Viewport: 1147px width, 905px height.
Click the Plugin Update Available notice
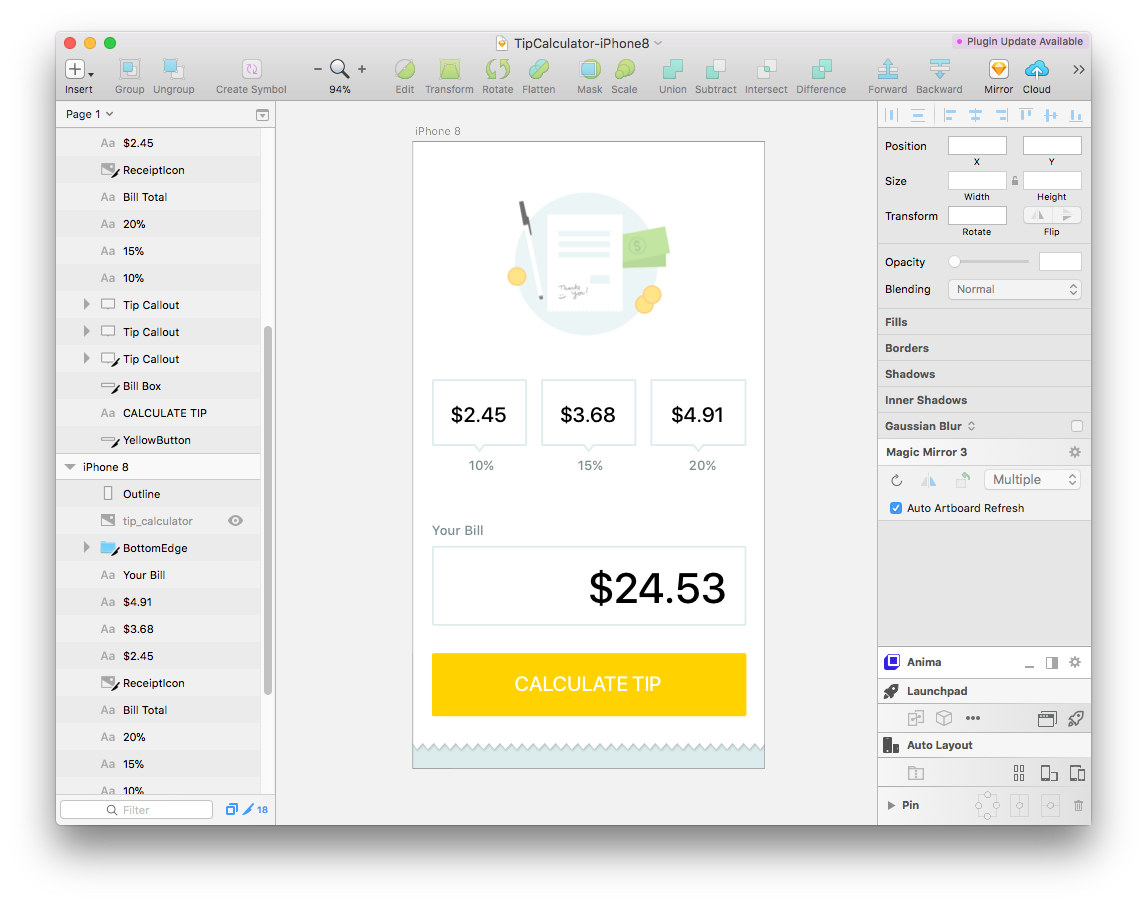tap(1019, 42)
